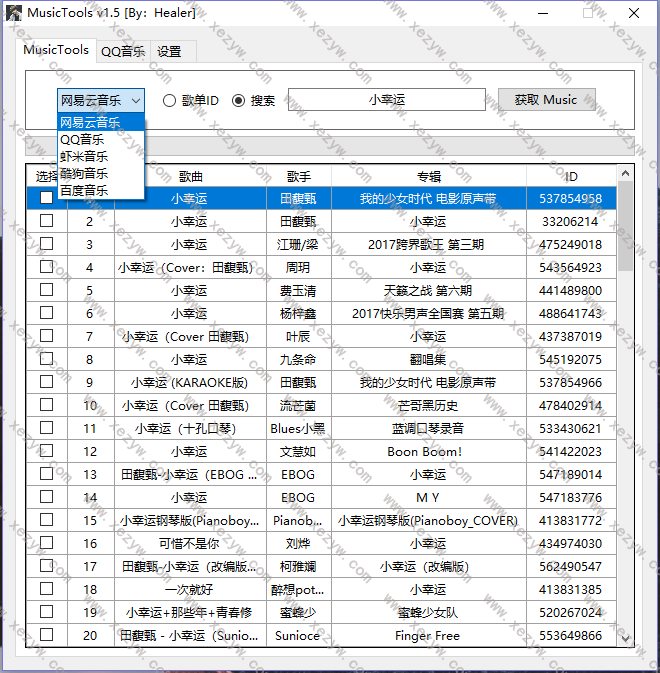Switch to the QQ音乐 tab

(x=123, y=52)
